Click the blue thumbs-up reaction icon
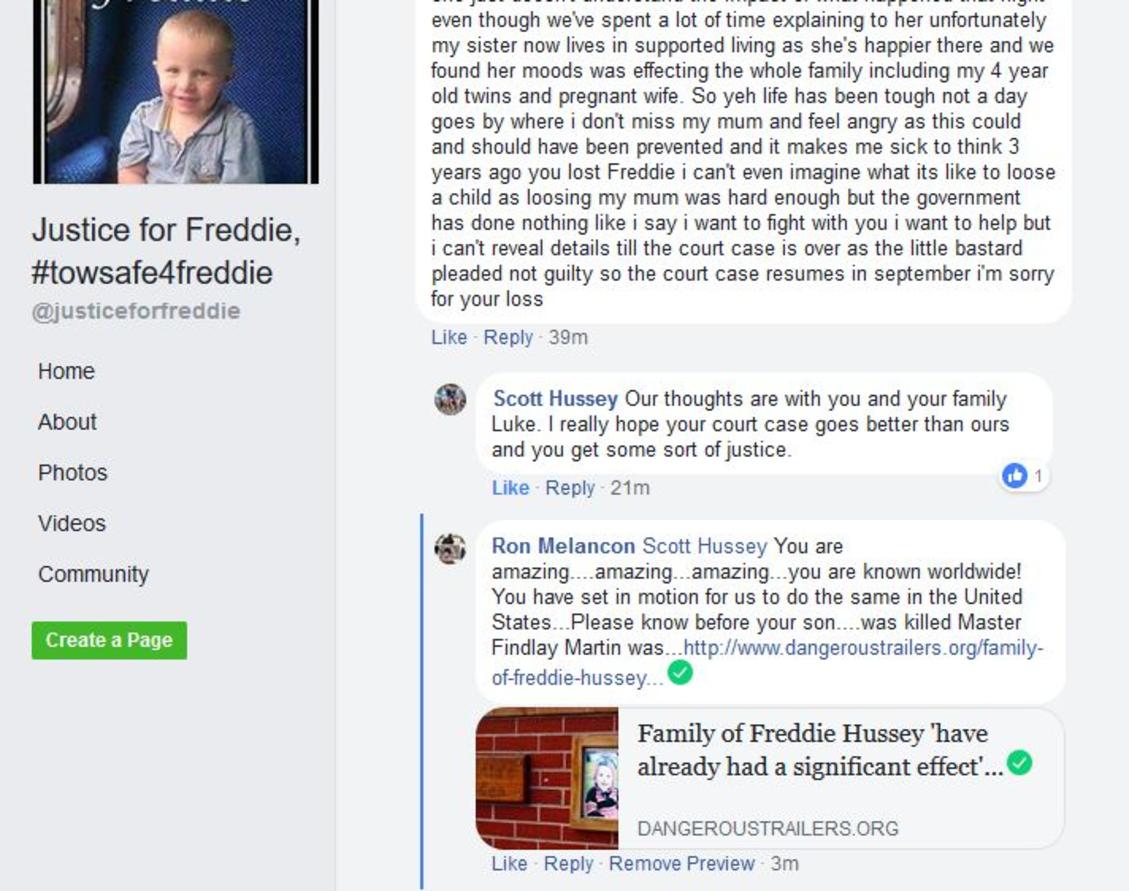The height and width of the screenshot is (891, 1129). click(1015, 475)
